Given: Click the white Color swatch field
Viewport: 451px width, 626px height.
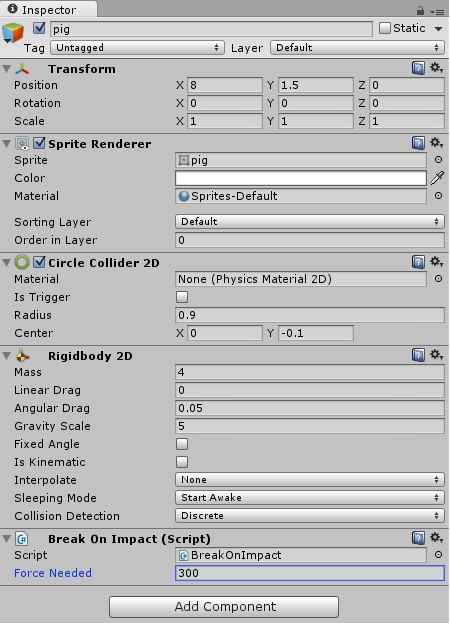Looking at the screenshot, I should tap(301, 178).
